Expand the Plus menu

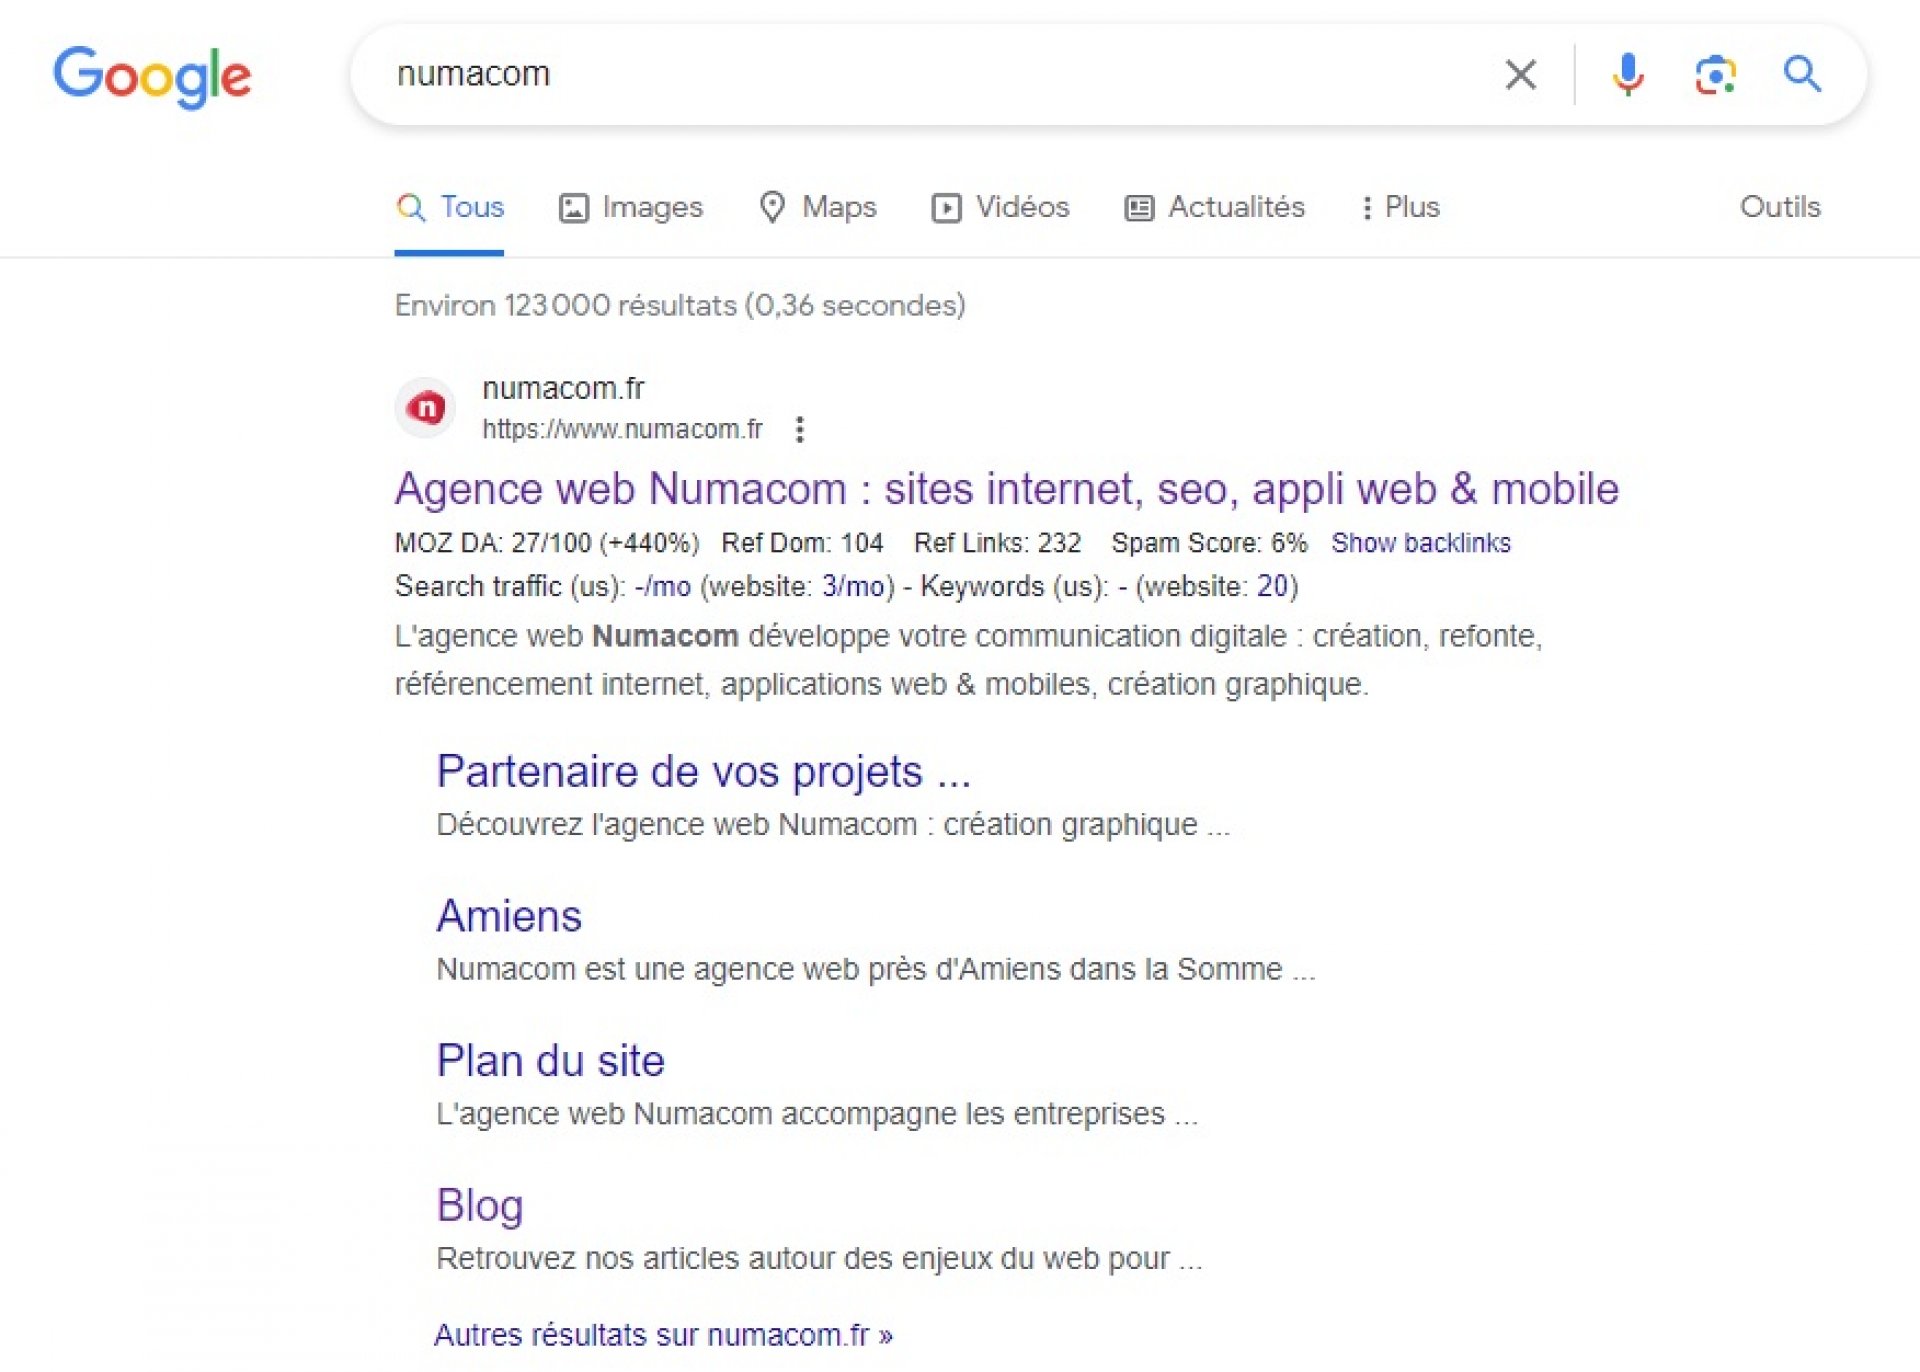[1400, 207]
